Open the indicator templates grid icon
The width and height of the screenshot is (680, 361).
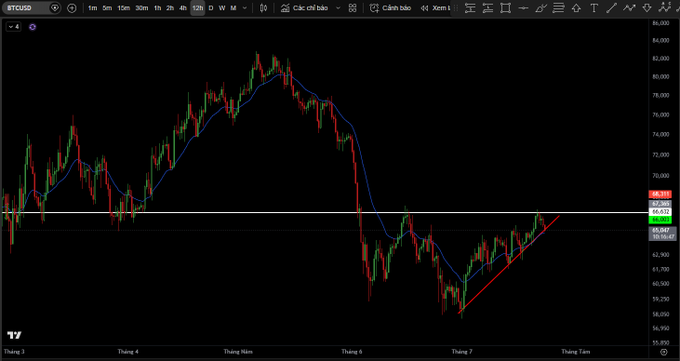pyautogui.click(x=353, y=8)
